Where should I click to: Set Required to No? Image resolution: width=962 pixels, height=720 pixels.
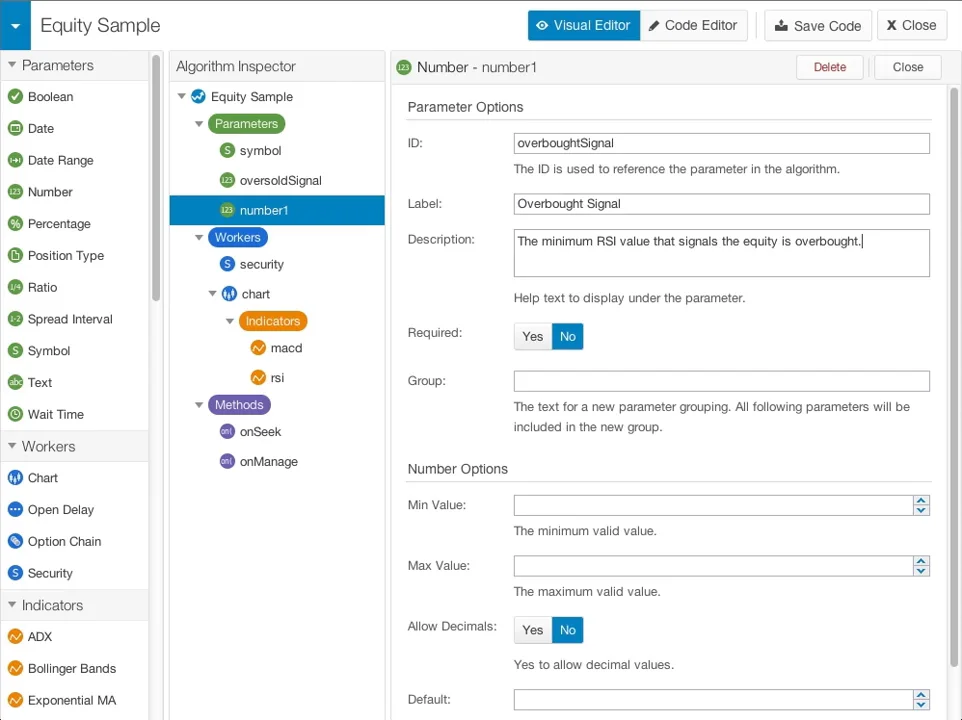pos(568,336)
